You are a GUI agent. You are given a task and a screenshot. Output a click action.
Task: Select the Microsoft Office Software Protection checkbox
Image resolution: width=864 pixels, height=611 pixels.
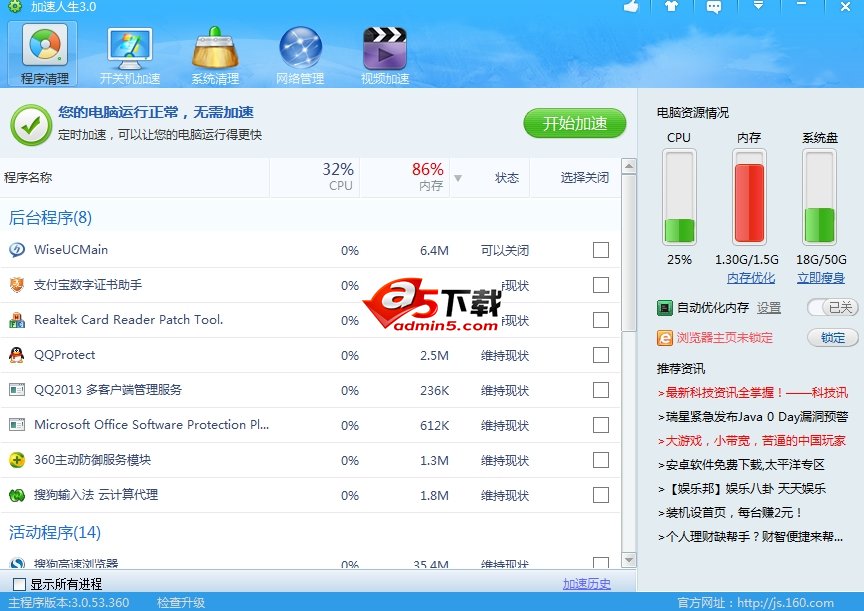pyautogui.click(x=601, y=425)
